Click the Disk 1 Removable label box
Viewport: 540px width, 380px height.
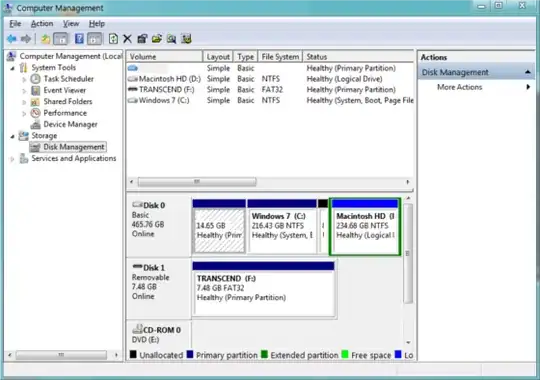coord(159,289)
